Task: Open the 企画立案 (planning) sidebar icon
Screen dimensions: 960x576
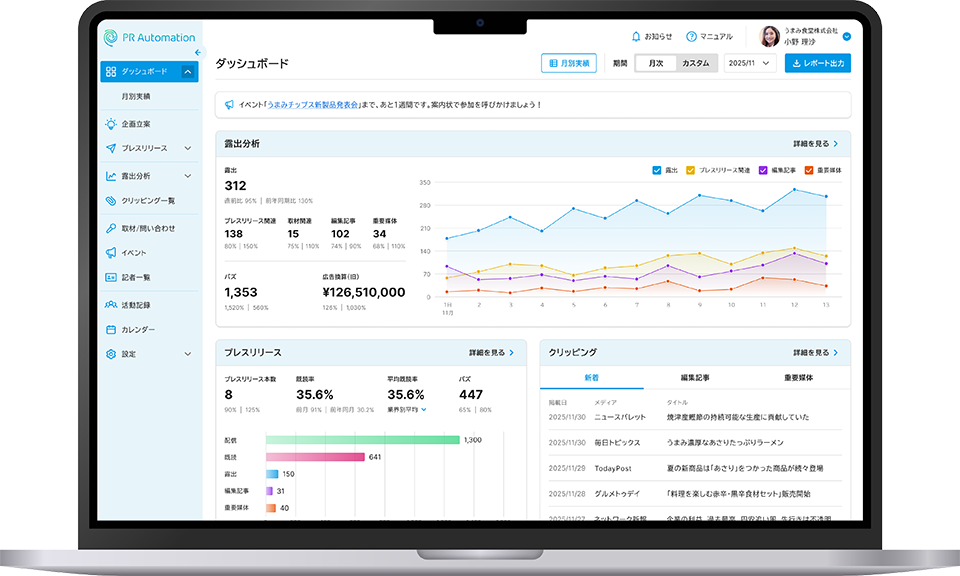Action: (x=113, y=122)
